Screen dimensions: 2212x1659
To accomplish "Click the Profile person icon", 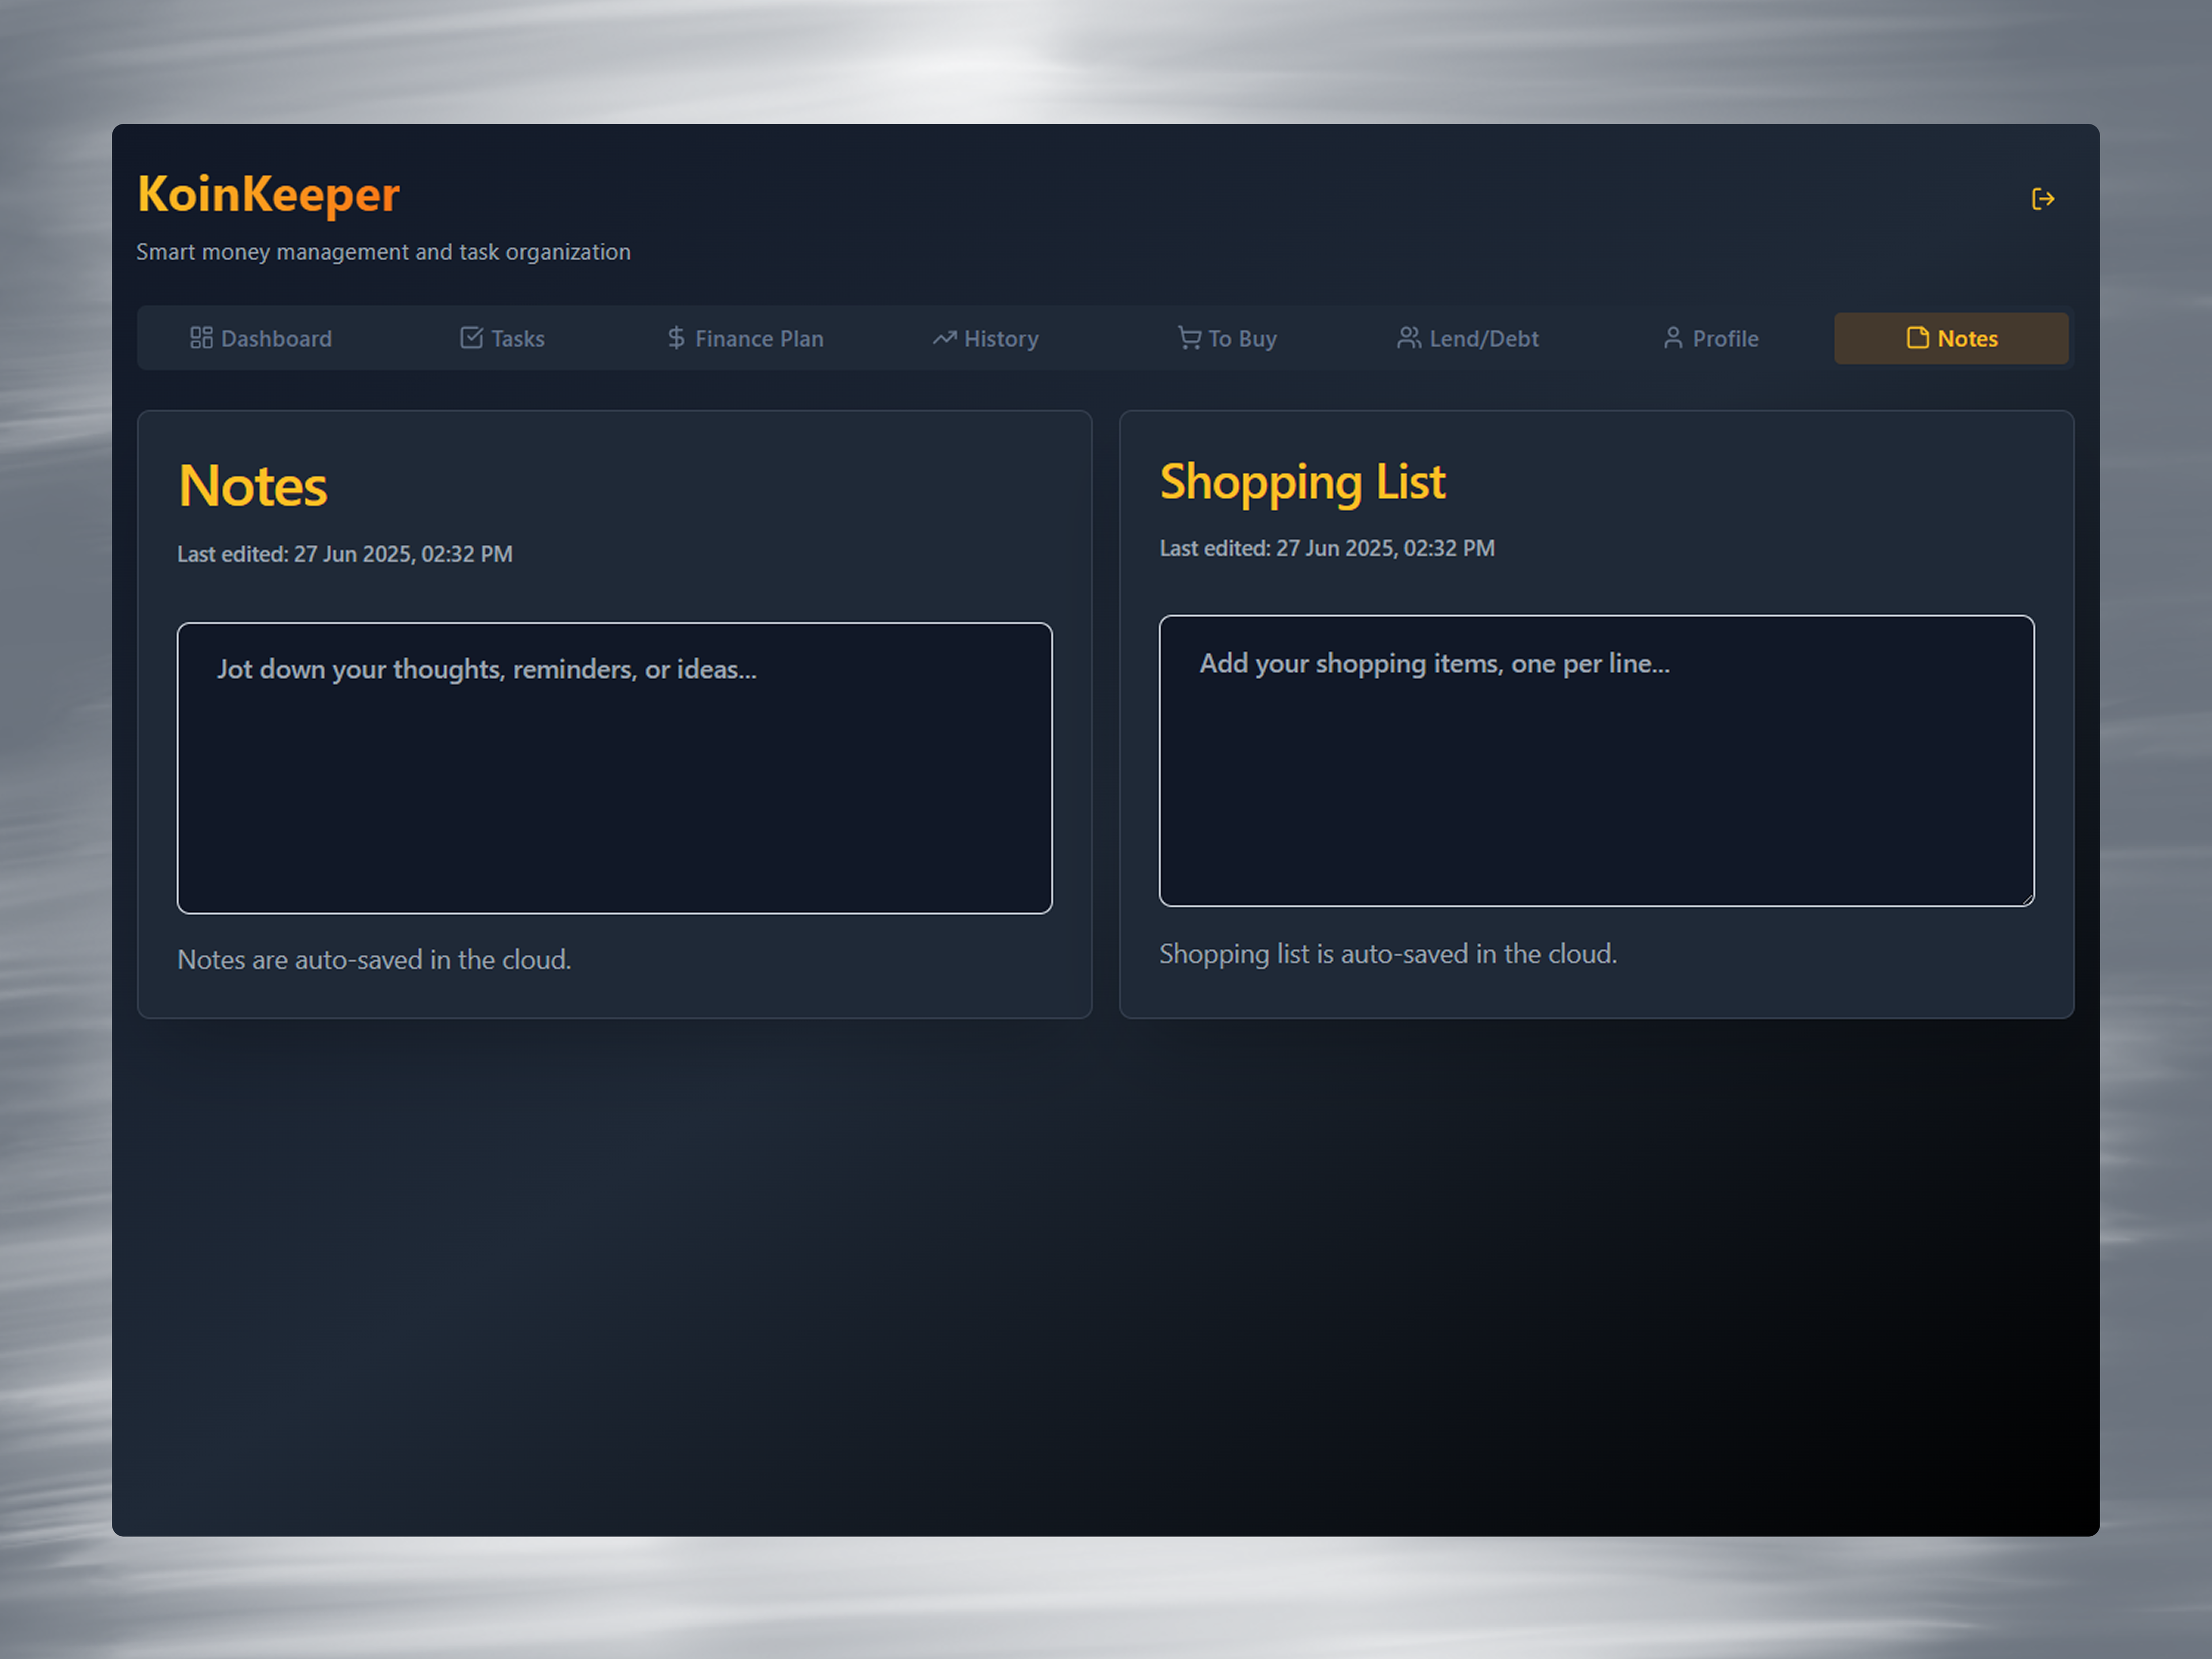I will (x=1673, y=338).
